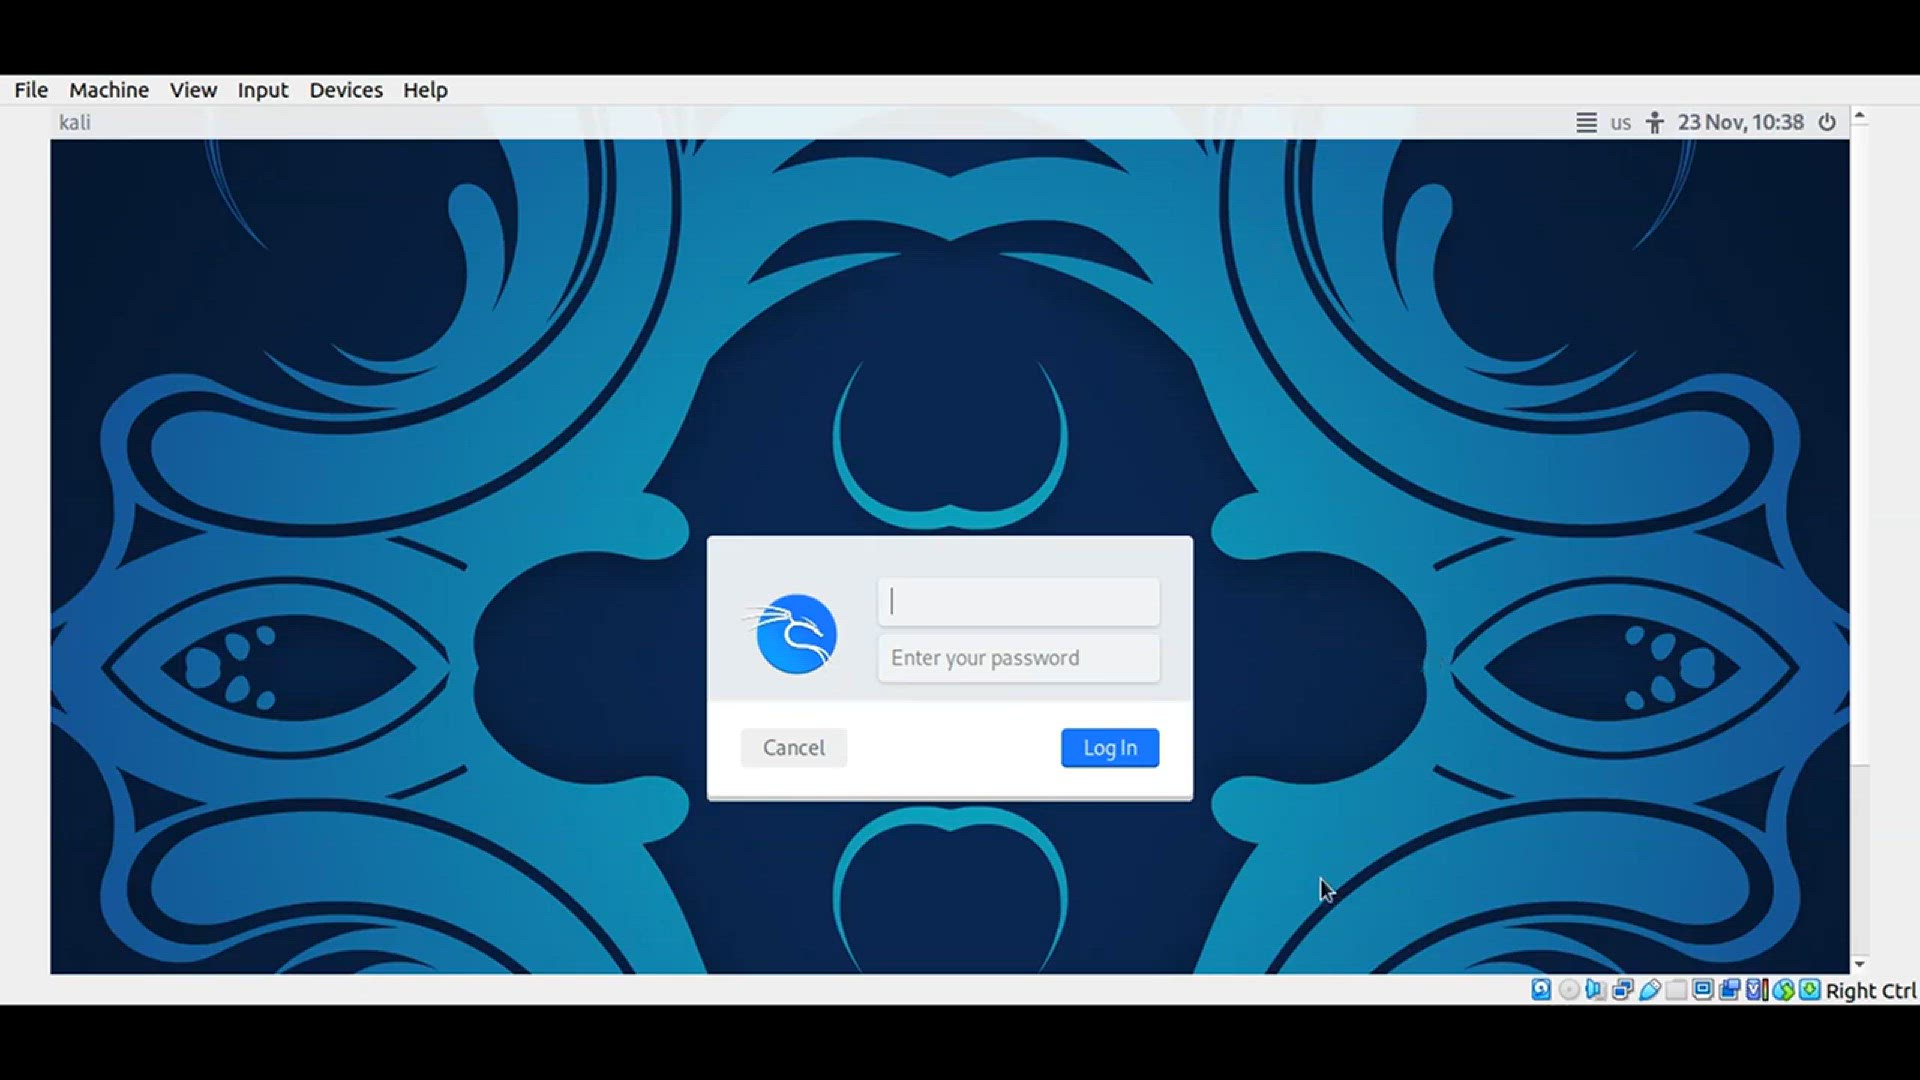The width and height of the screenshot is (1920, 1080).
Task: Click the 23 Nov, 10:38 clock
Action: [1741, 122]
